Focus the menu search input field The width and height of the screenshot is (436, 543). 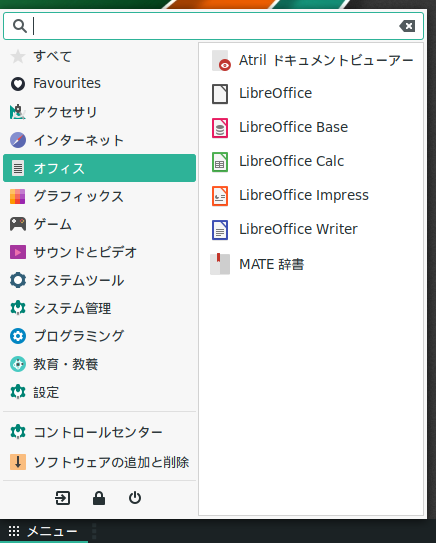tap(213, 26)
